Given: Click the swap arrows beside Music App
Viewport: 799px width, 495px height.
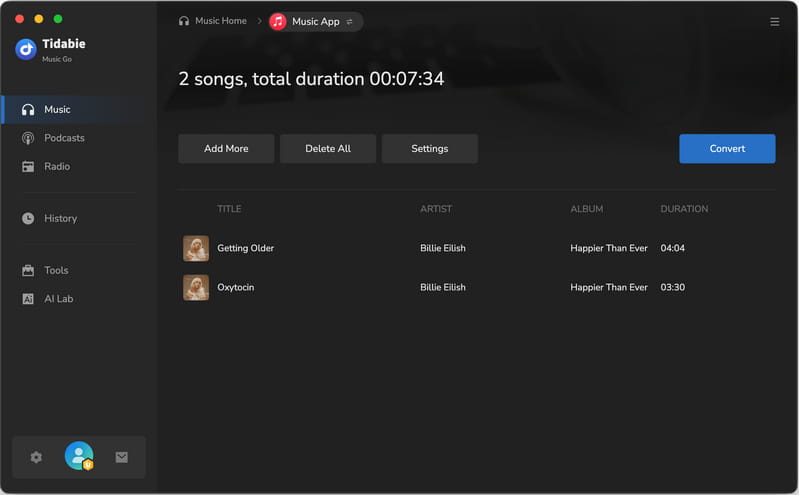Looking at the screenshot, I should tap(350, 22).
